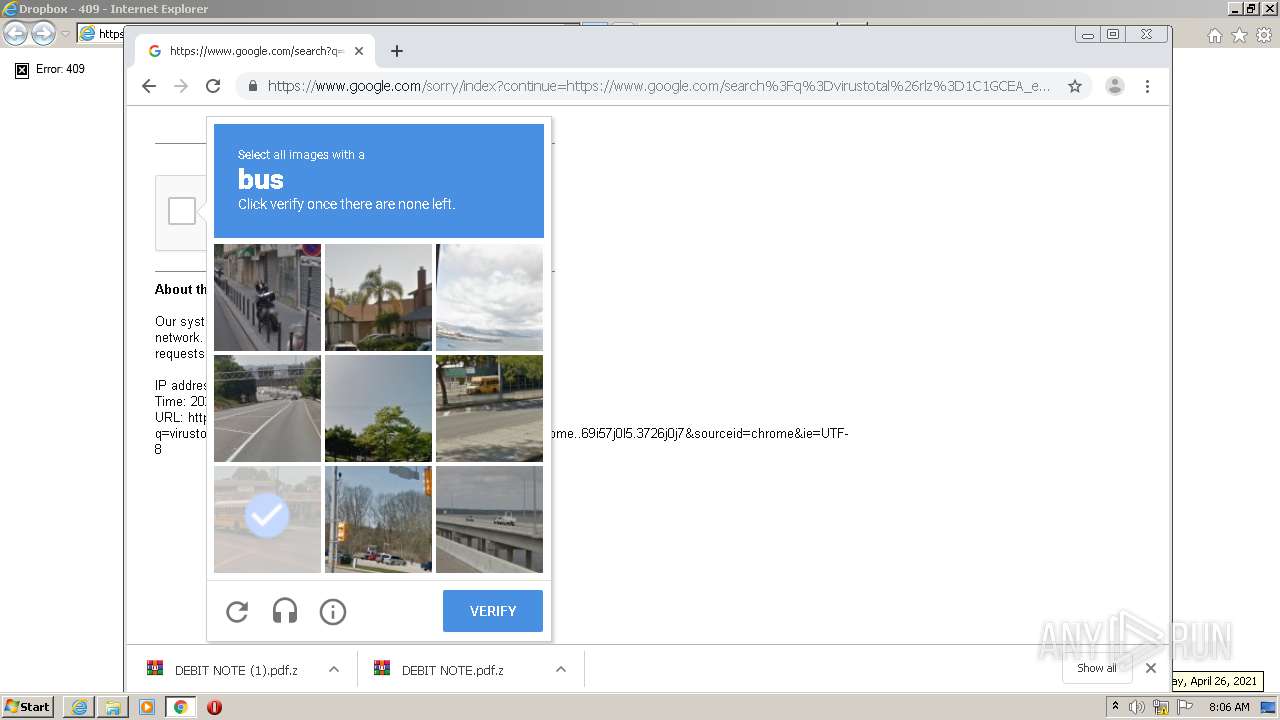
Task: Get an audio challenge via headphones icon
Action: [285, 611]
